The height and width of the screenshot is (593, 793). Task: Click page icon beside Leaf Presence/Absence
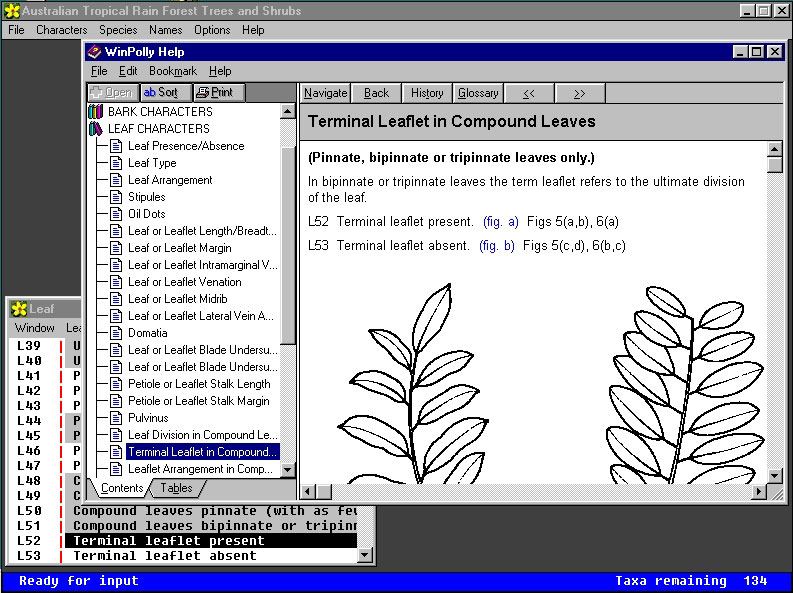[116, 146]
